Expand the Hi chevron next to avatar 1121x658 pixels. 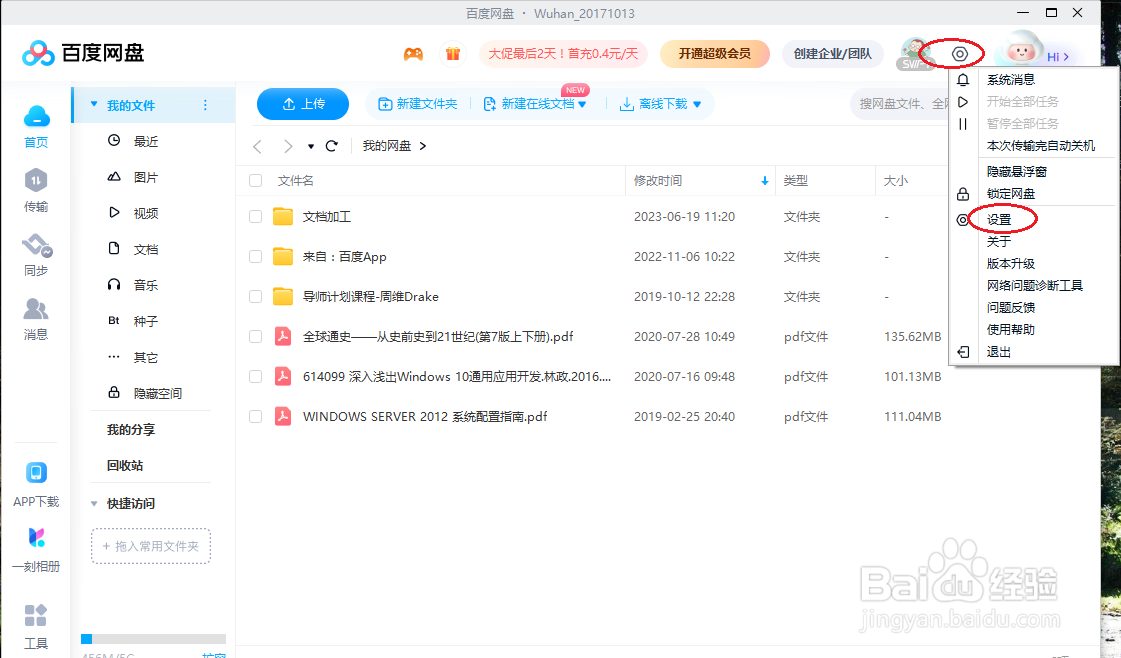point(1066,57)
